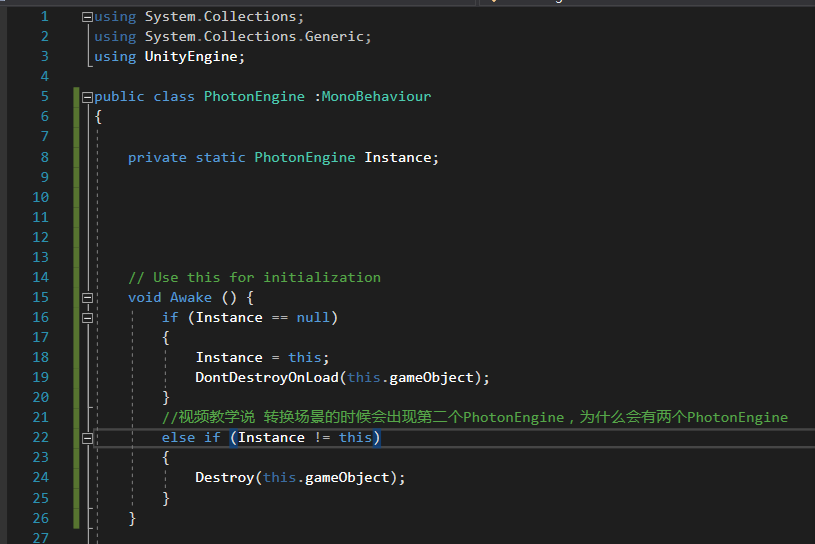
Task: Click gameObject on line 19
Action: (x=431, y=377)
